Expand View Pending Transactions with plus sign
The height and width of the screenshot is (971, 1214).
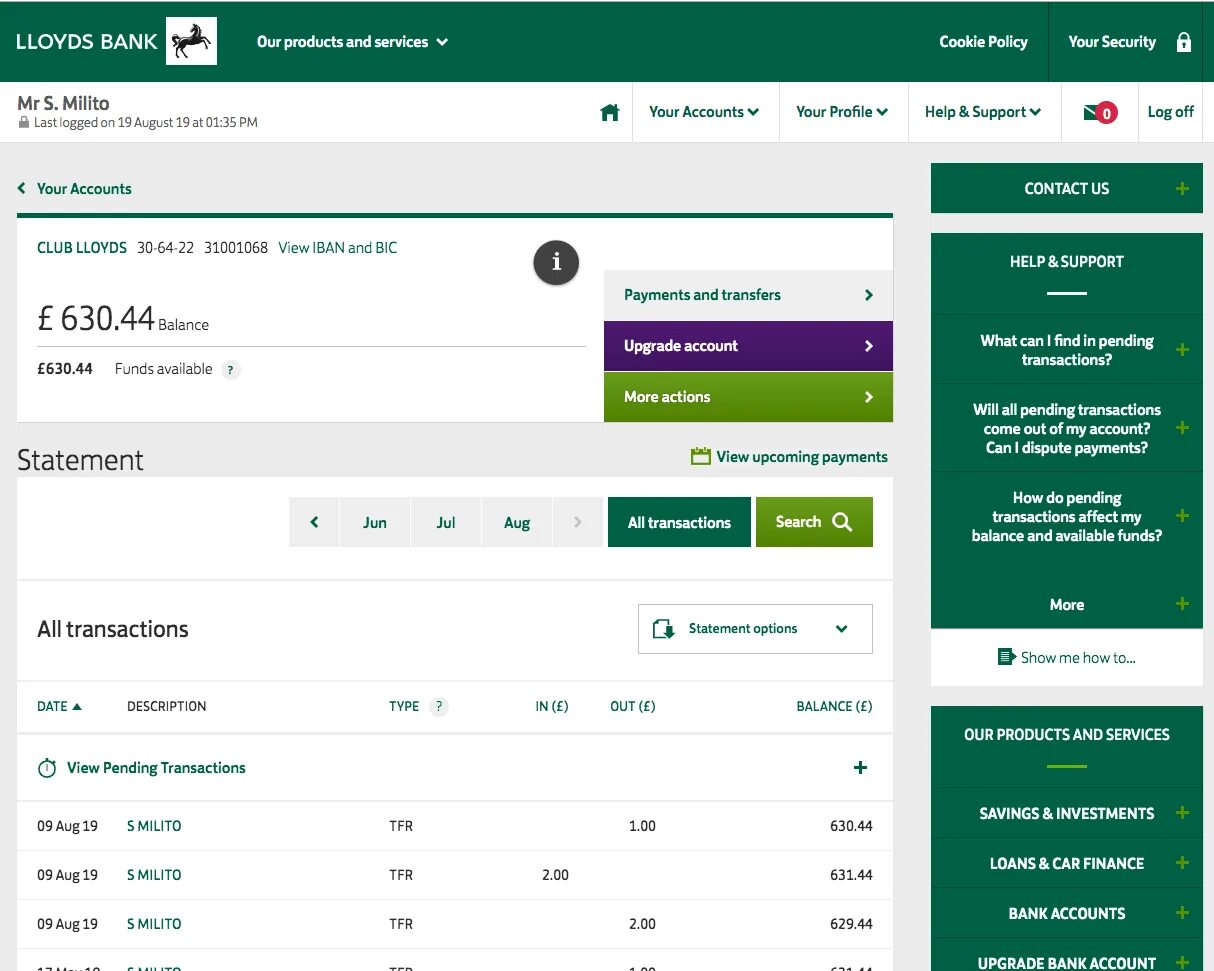(860, 768)
